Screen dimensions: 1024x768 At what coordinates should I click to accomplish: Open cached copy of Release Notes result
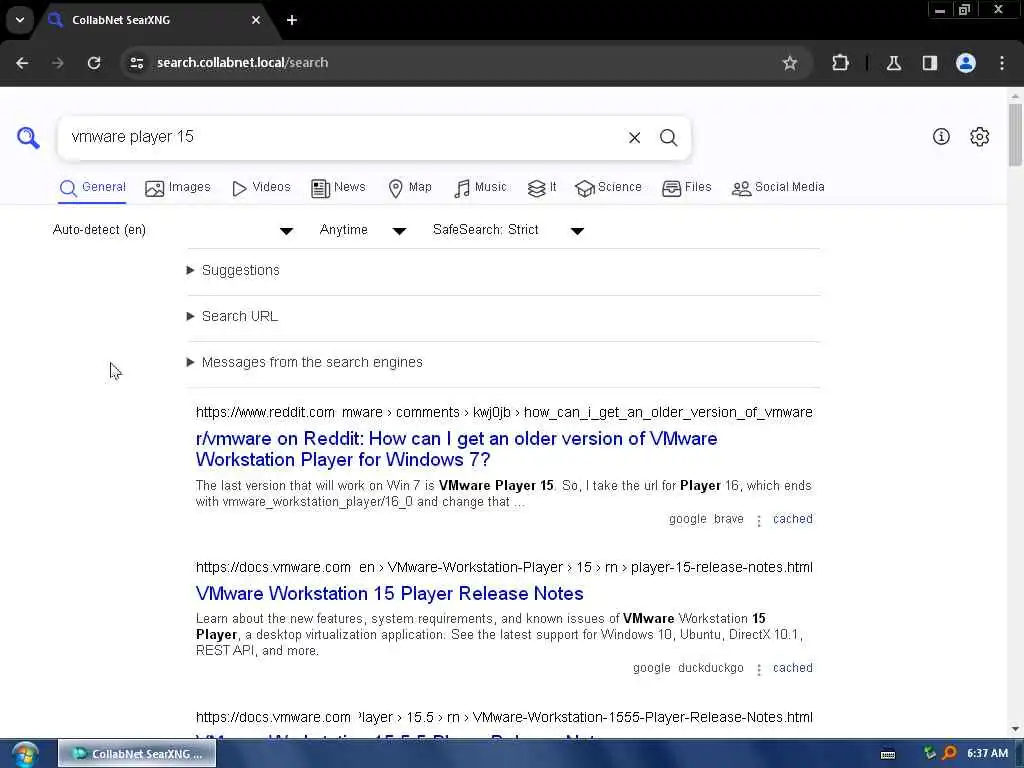pos(793,667)
